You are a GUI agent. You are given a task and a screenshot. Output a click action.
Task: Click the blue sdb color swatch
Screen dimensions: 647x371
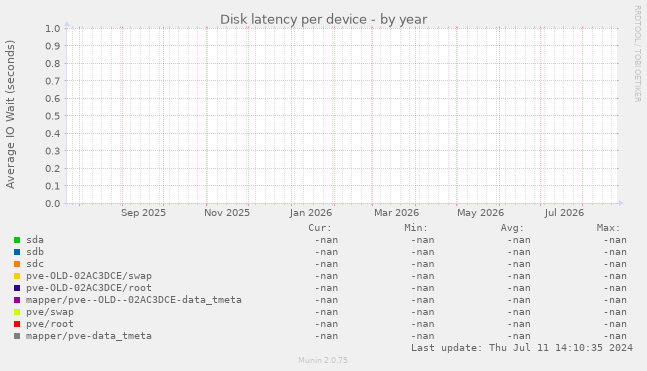(x=17, y=252)
